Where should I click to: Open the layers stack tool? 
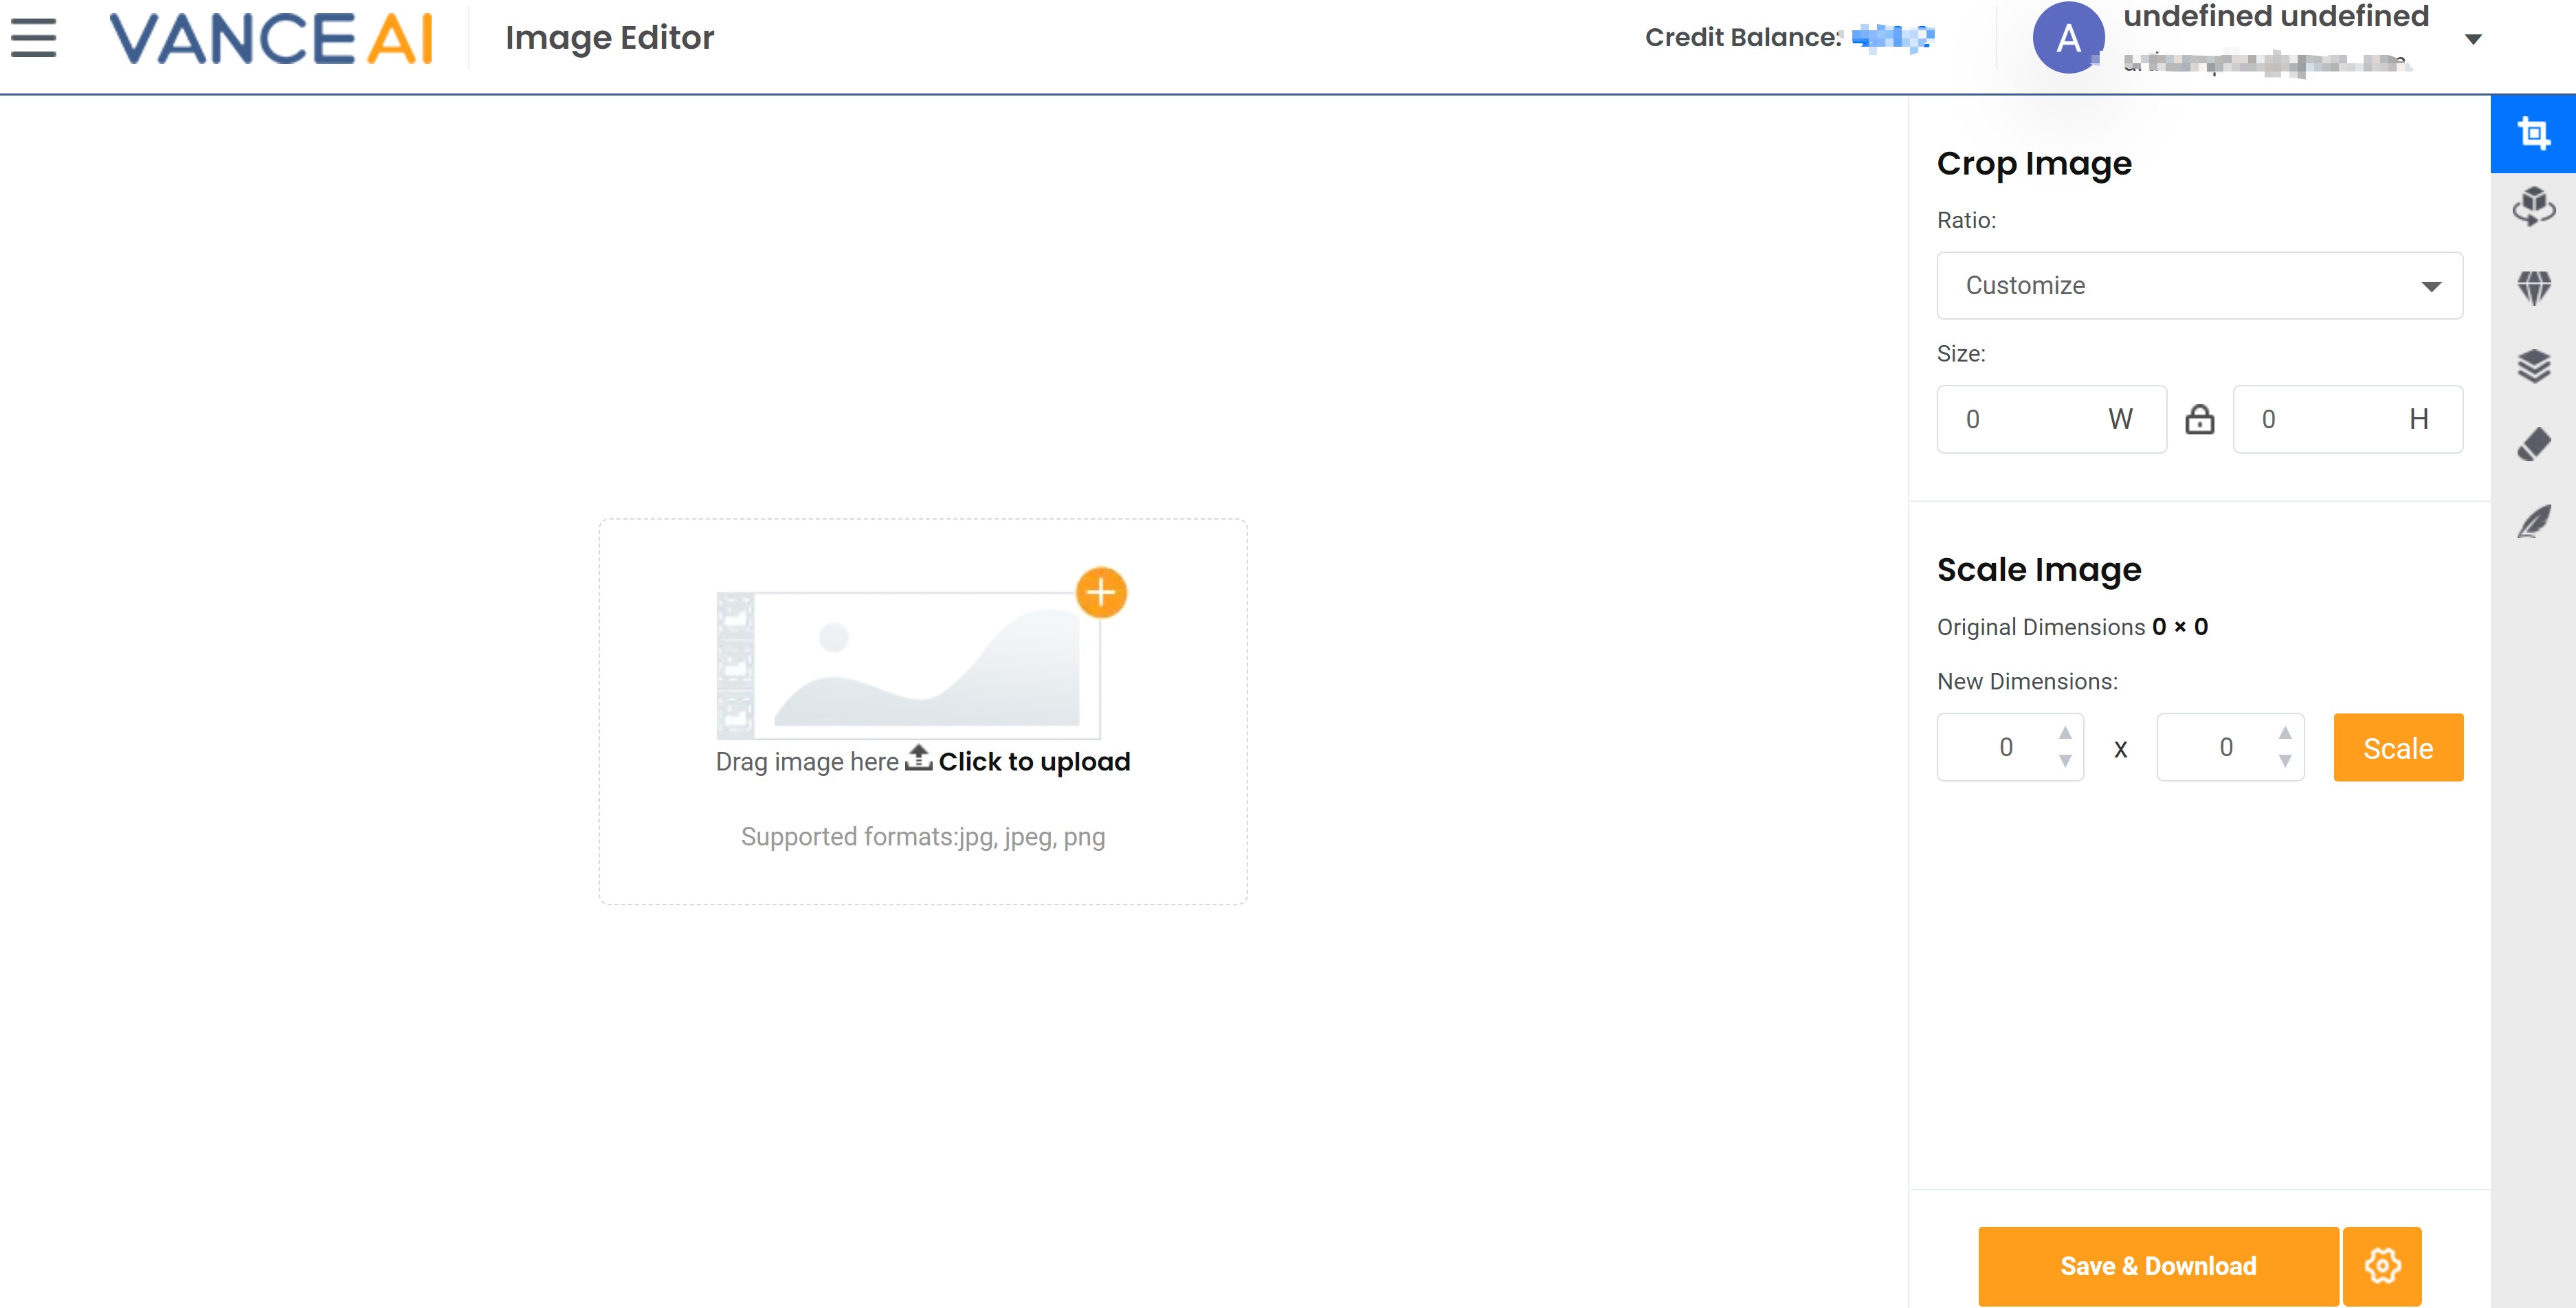tap(2532, 366)
